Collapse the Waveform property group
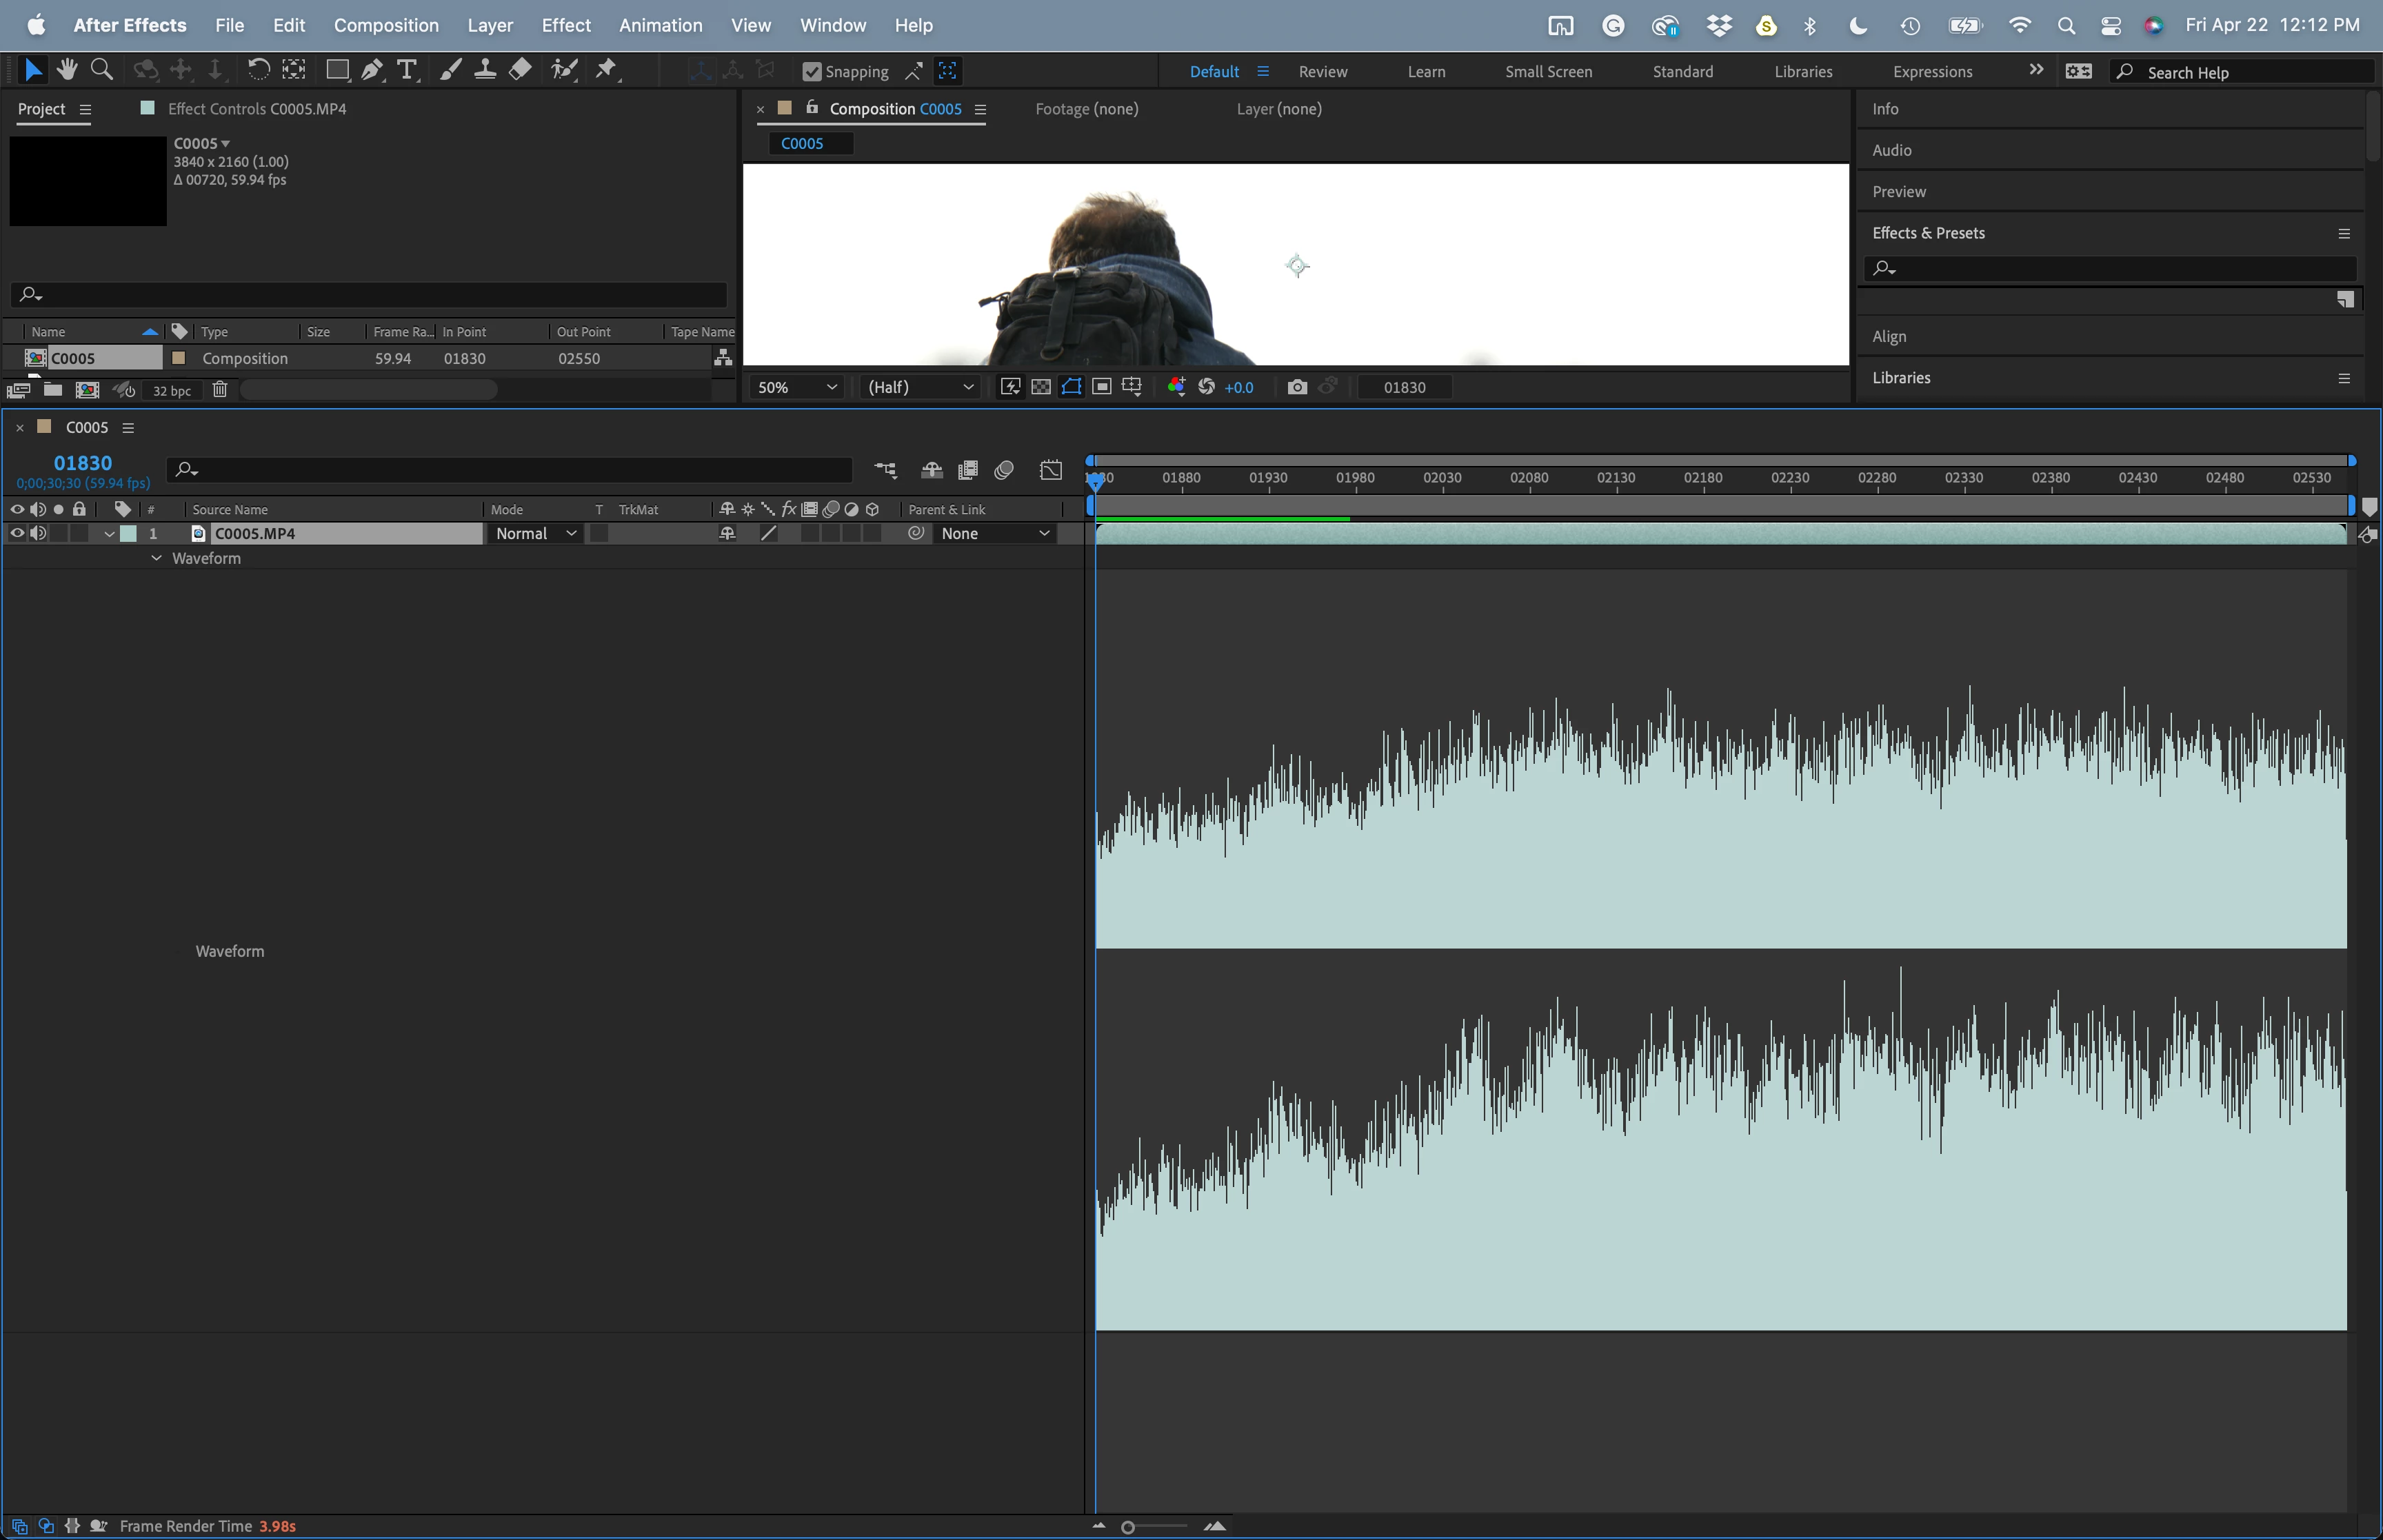The height and width of the screenshot is (1540, 2383). click(x=157, y=559)
